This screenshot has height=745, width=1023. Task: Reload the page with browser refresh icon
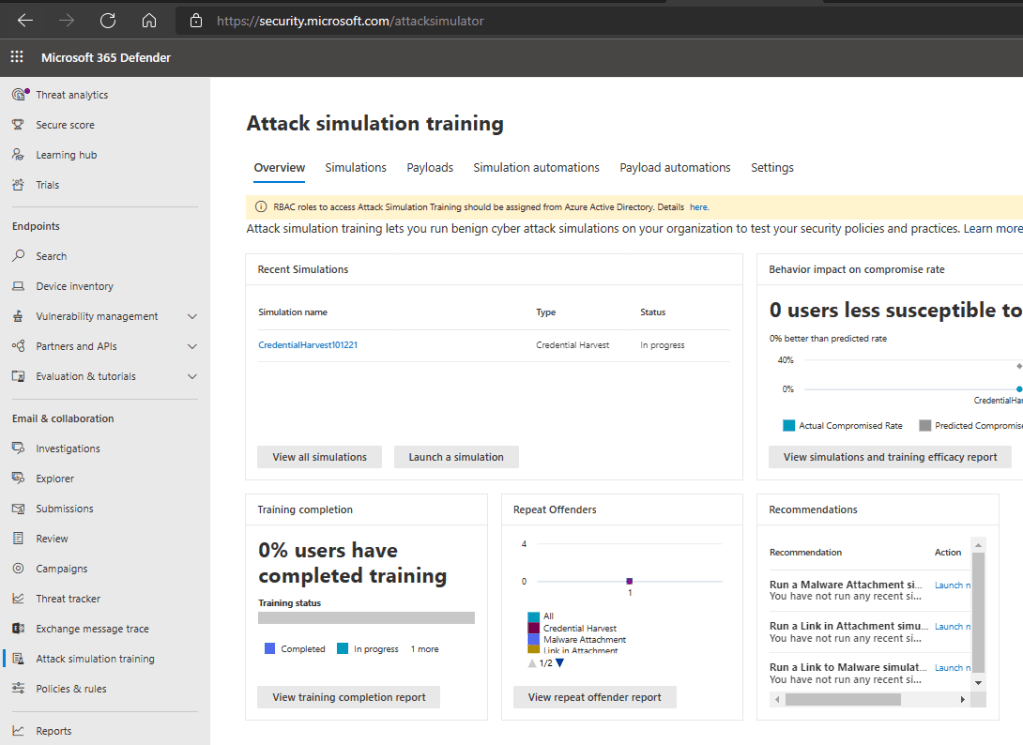pyautogui.click(x=108, y=20)
